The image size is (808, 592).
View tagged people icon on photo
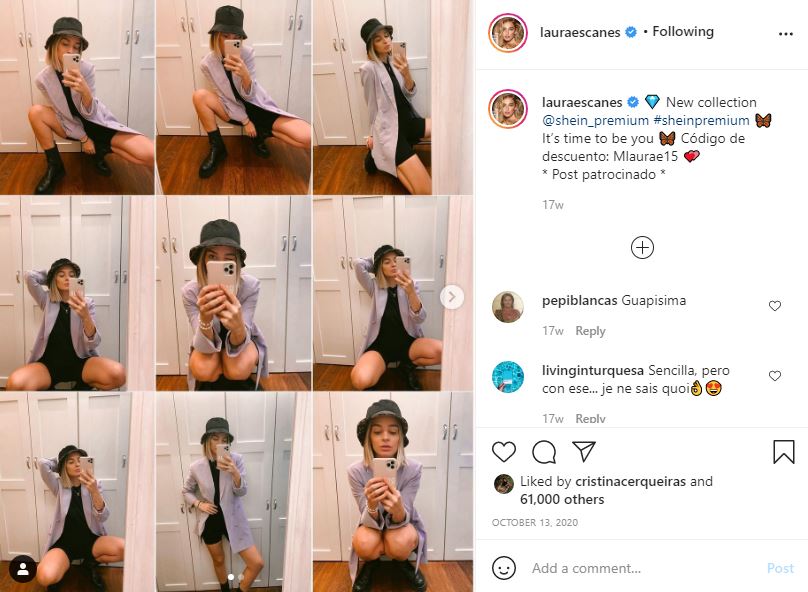(x=22, y=569)
